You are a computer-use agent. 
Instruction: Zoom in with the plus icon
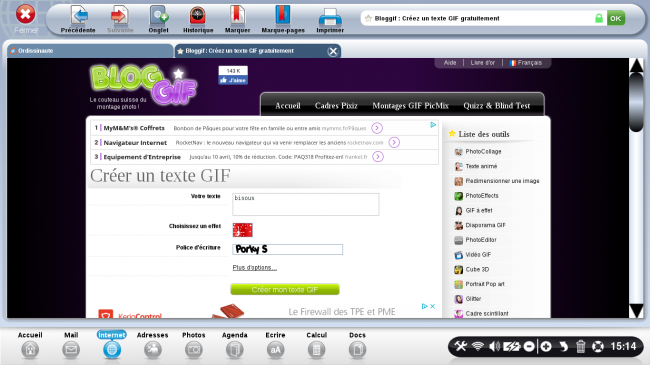tap(546, 346)
